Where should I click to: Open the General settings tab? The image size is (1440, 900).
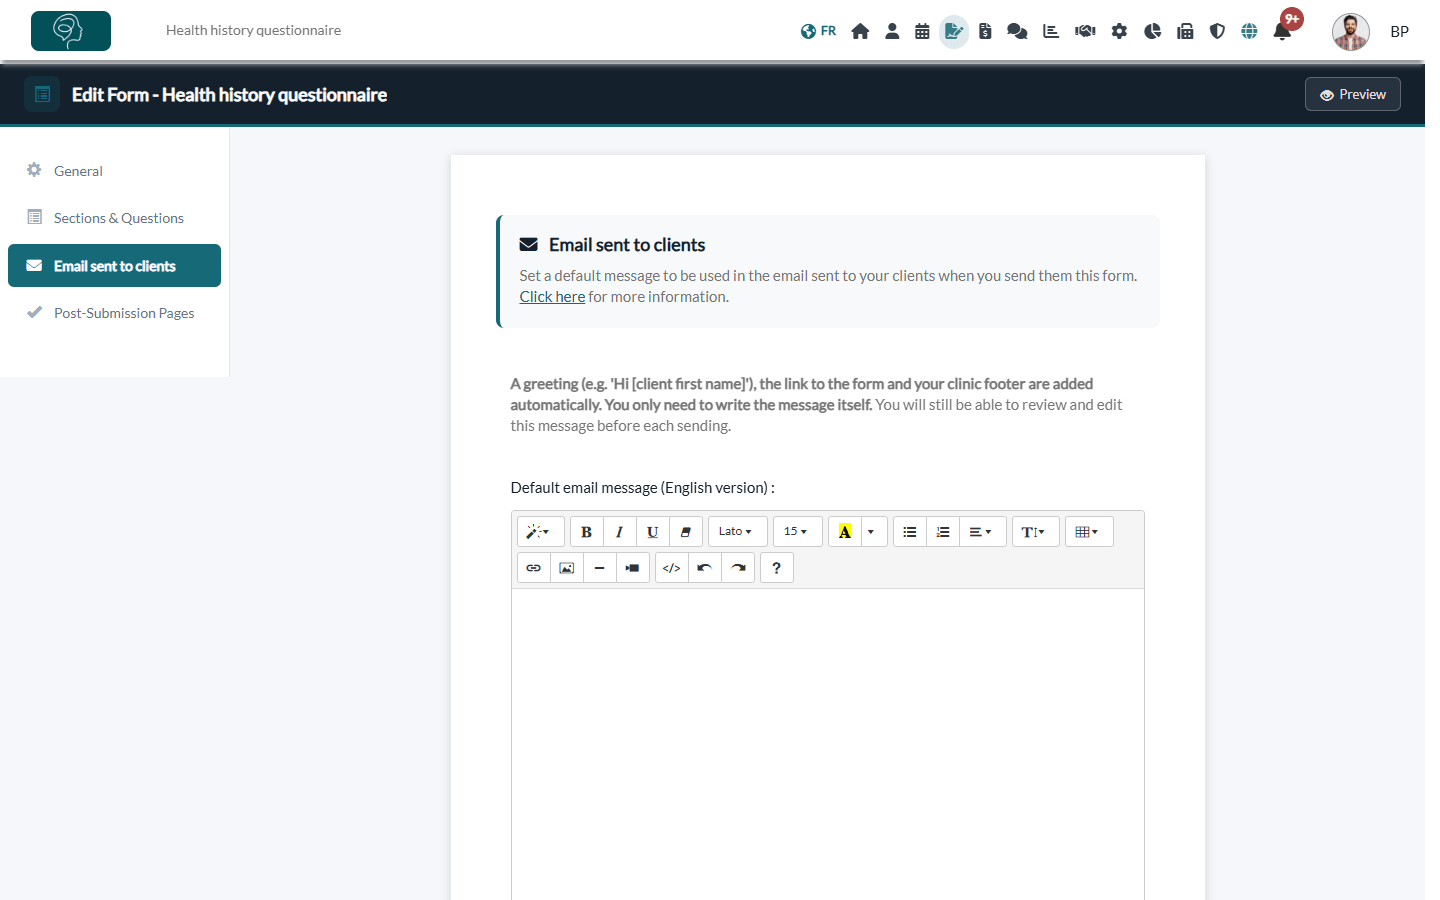point(114,171)
